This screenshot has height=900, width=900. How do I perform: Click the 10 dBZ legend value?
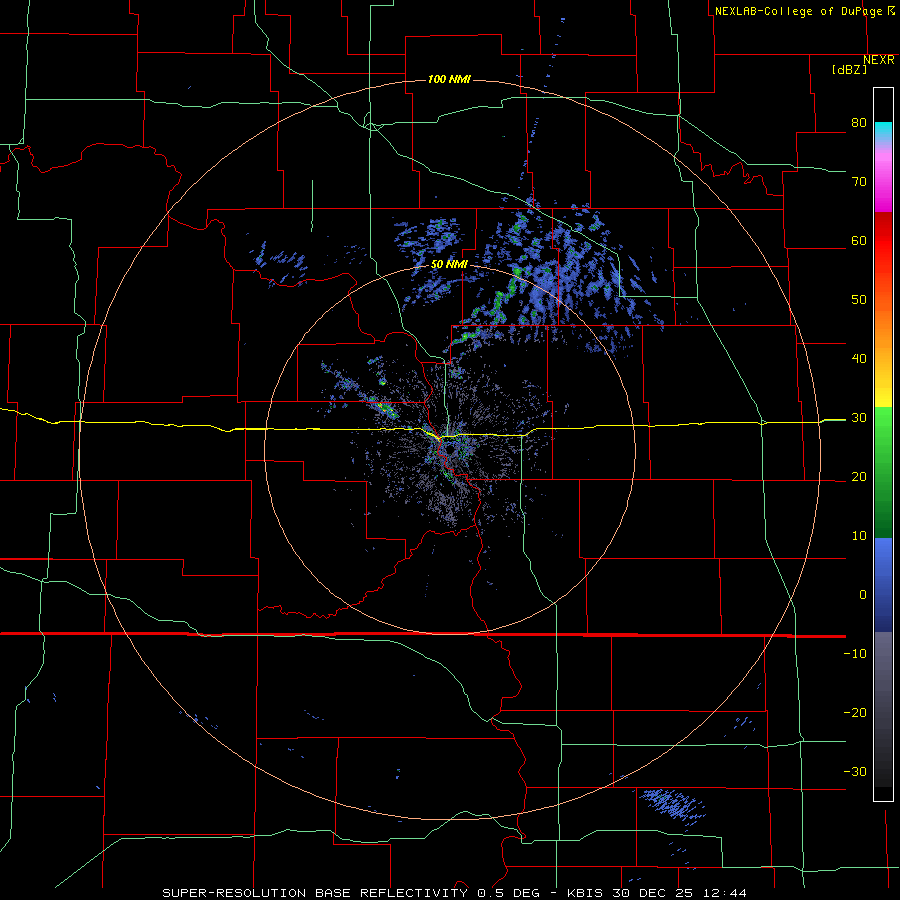[x=859, y=536]
